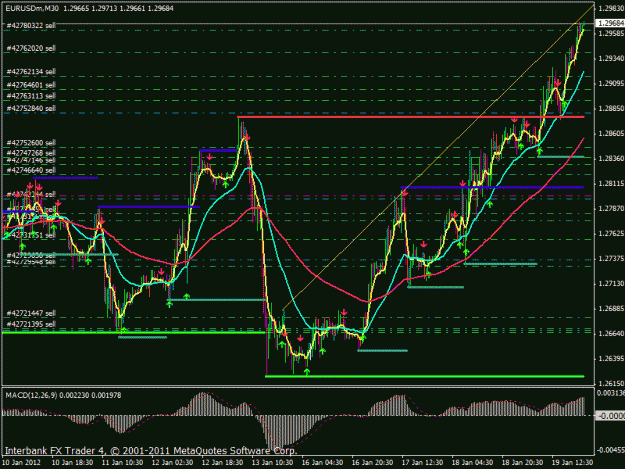Screen dimensions: 625x469
Task: Select order label #42752840 sell
Action: [31, 108]
